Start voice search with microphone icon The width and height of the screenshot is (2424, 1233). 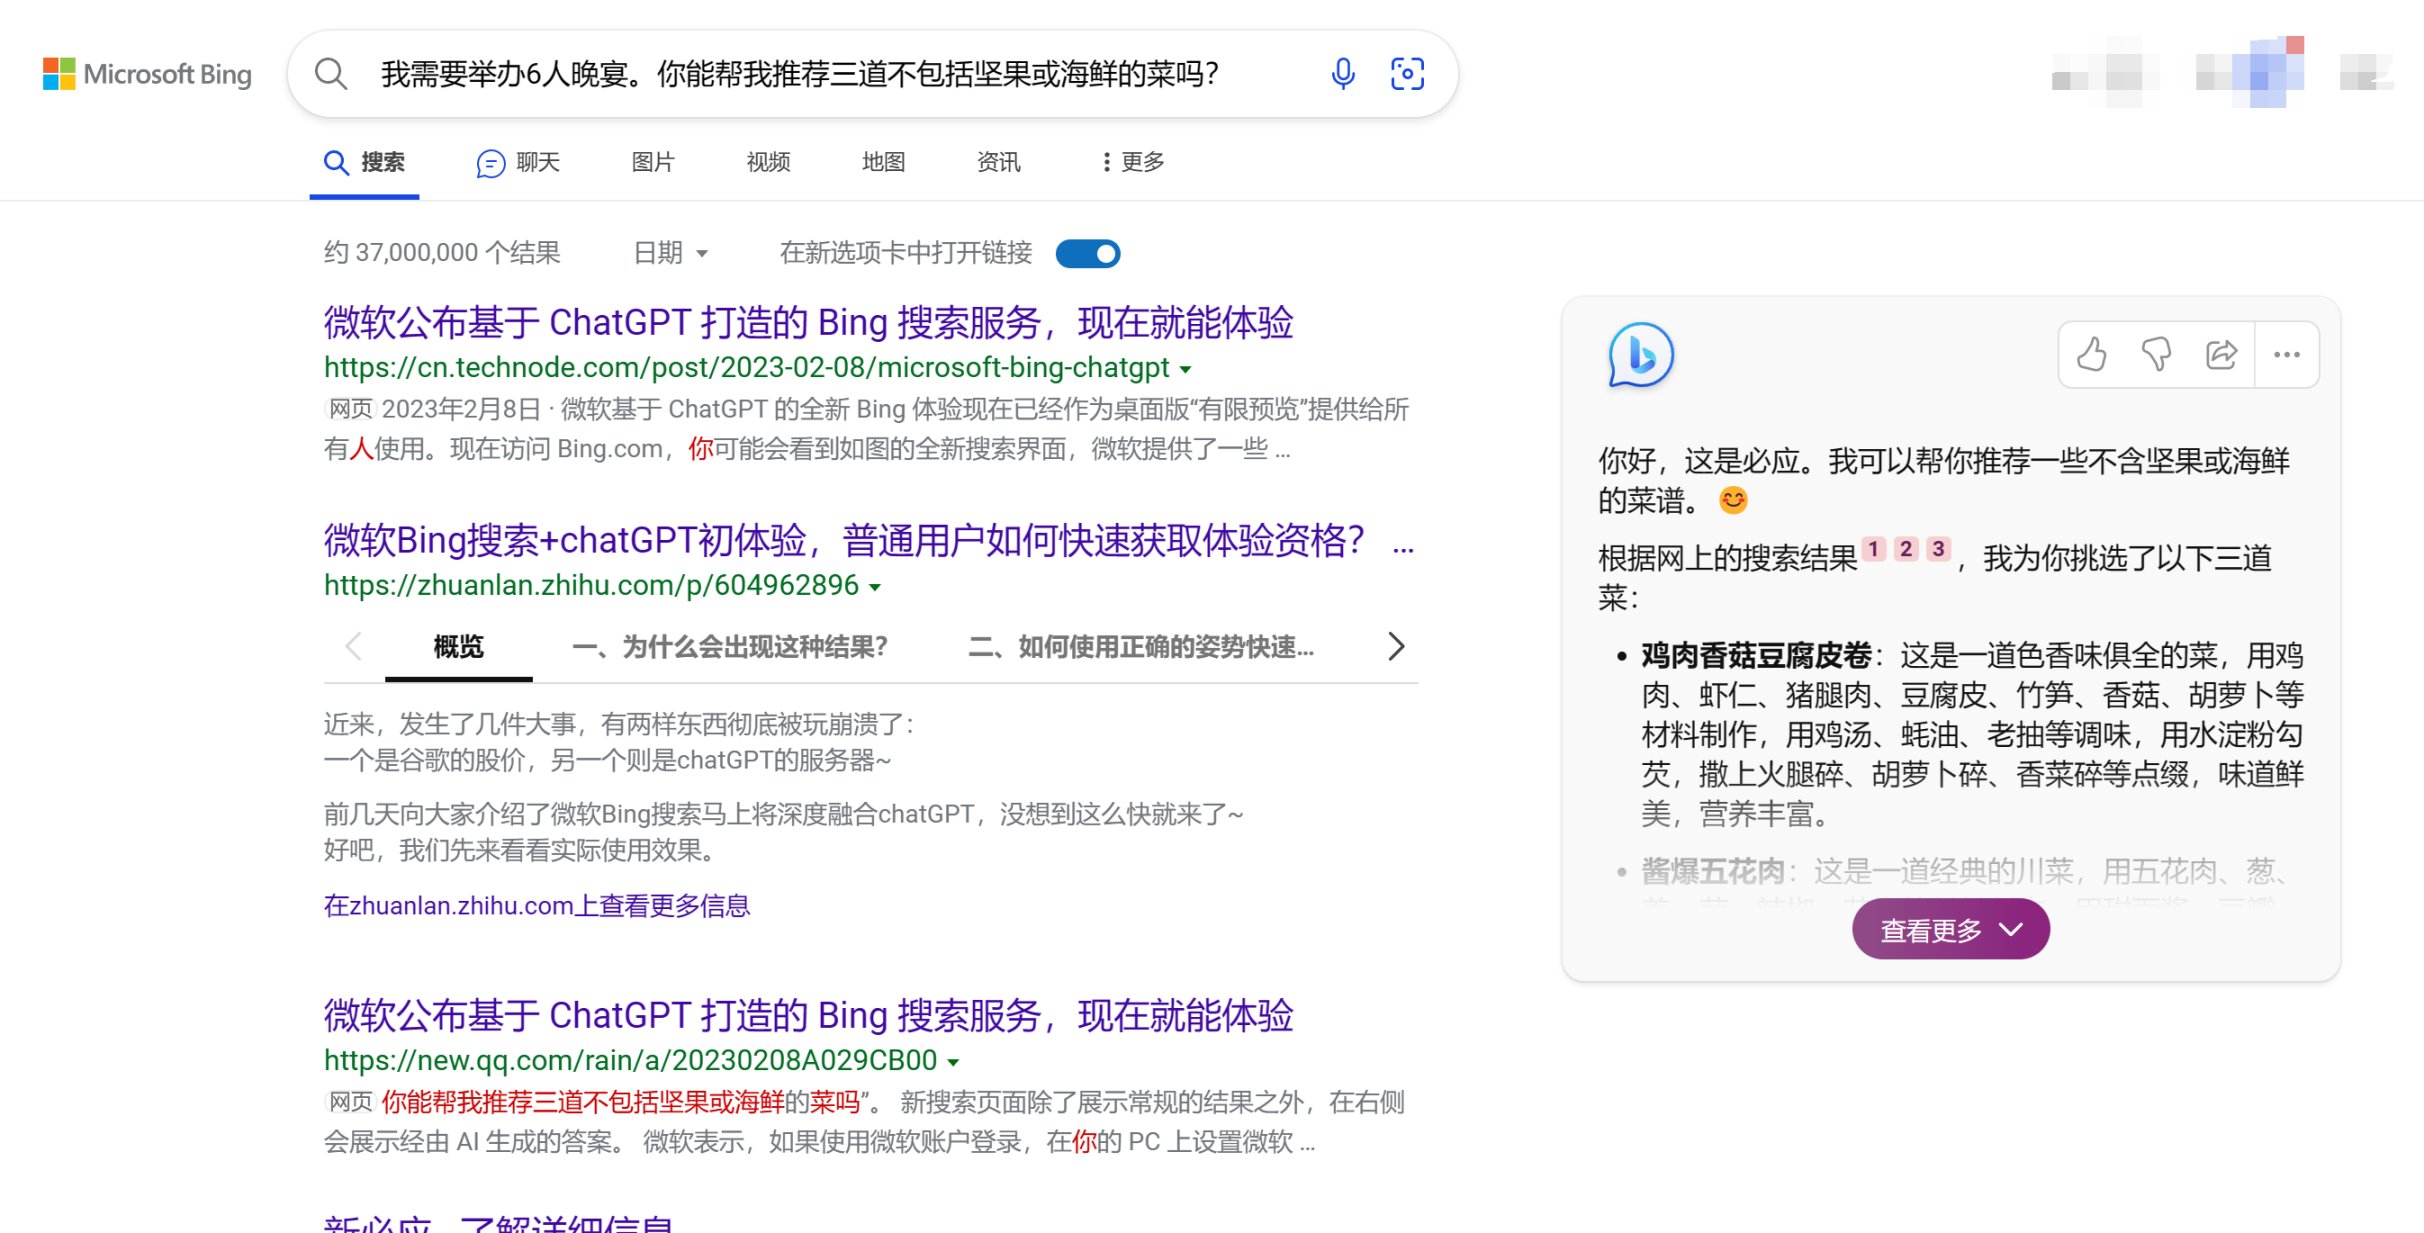click(1343, 74)
